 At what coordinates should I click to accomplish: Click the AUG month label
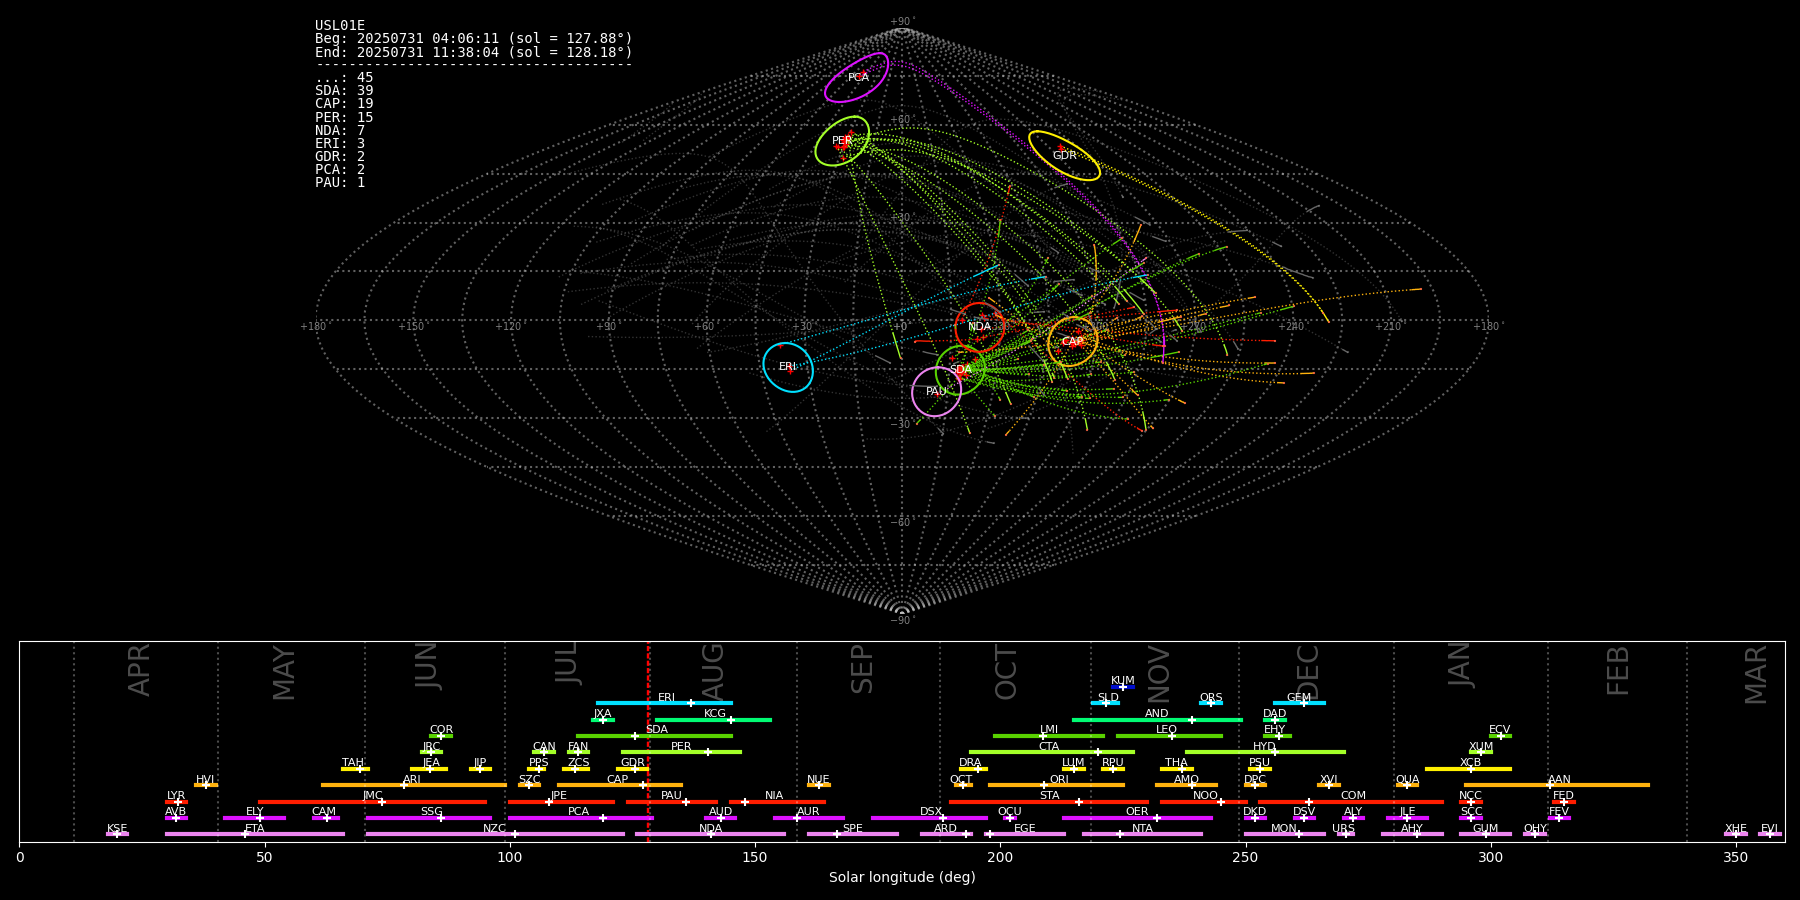point(712,669)
